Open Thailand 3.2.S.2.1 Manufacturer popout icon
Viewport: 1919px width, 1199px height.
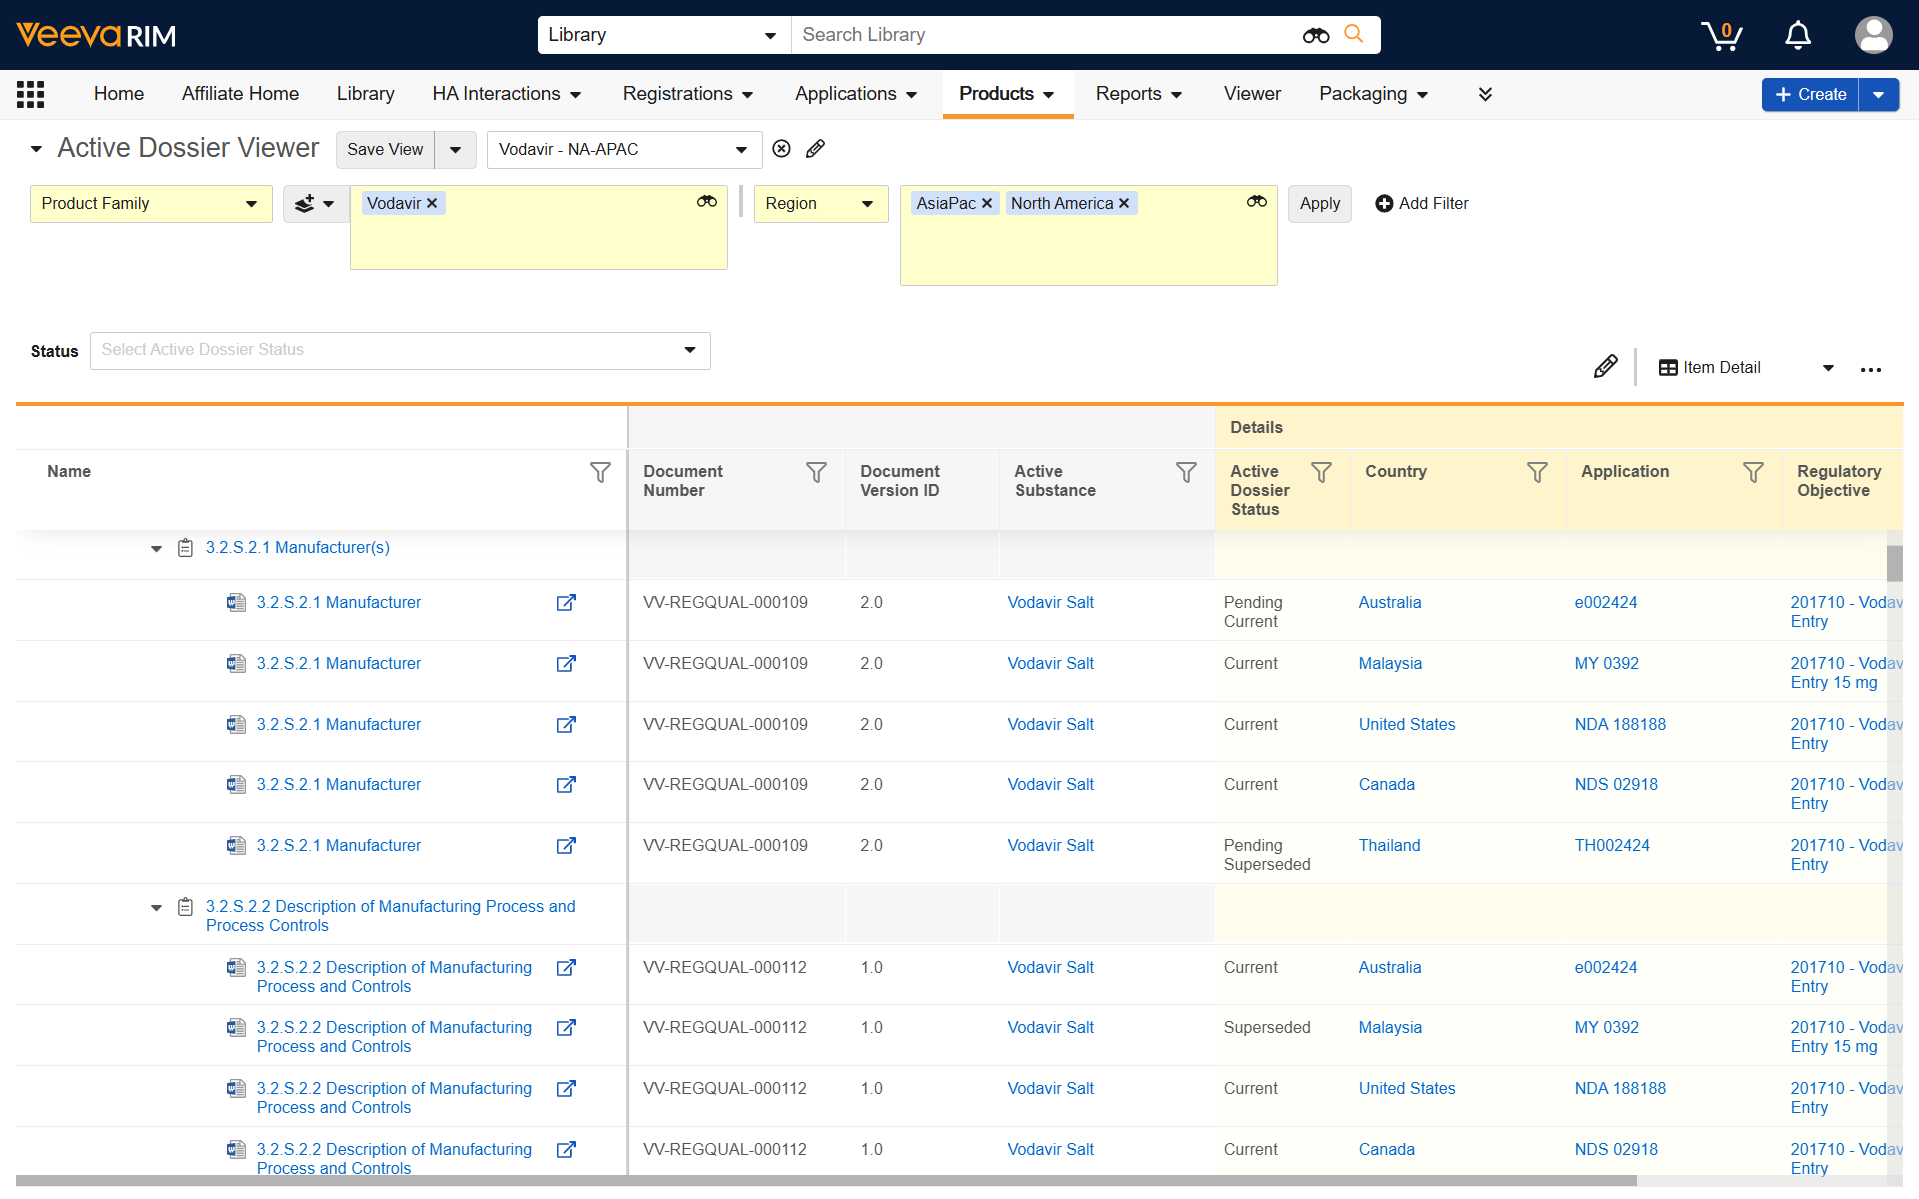tap(566, 846)
